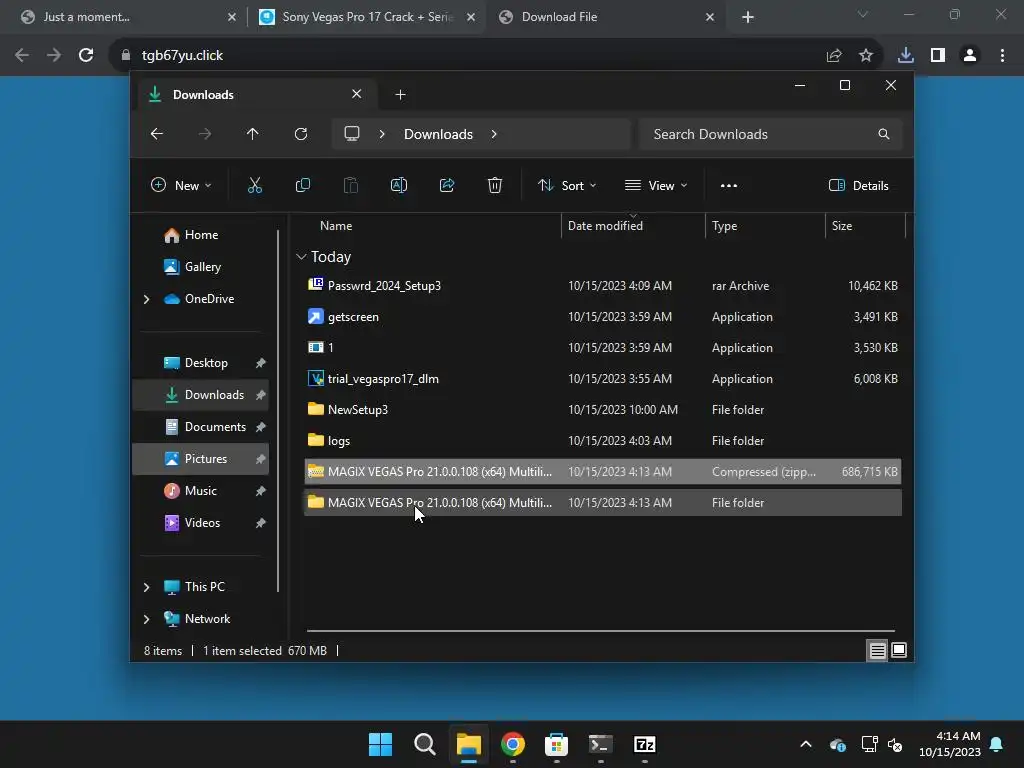Open 7-Zip from taskbar

click(645, 744)
